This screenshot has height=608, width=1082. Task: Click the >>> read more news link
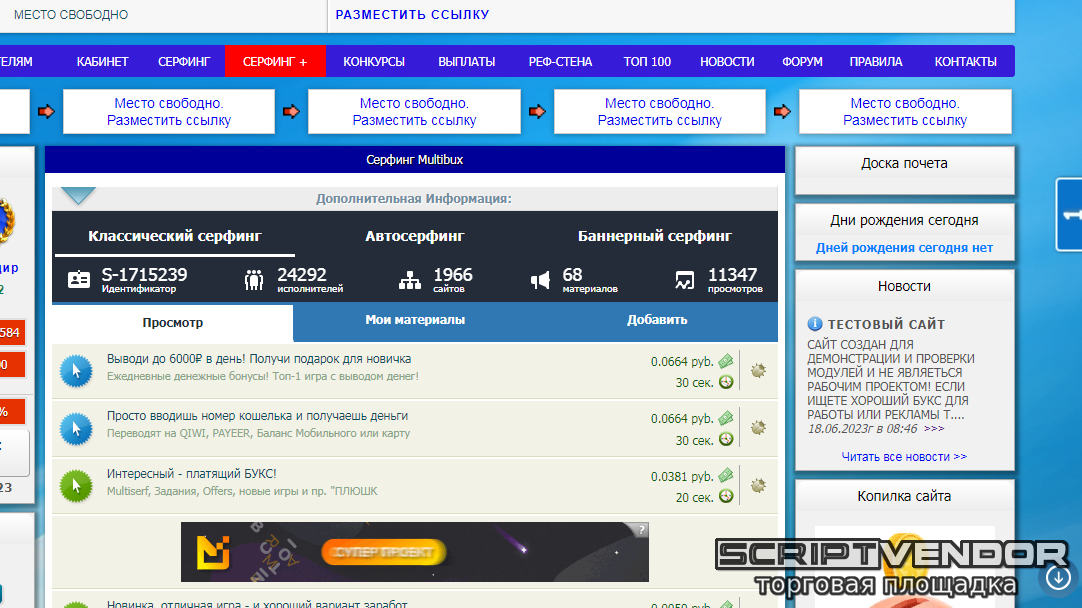934,429
